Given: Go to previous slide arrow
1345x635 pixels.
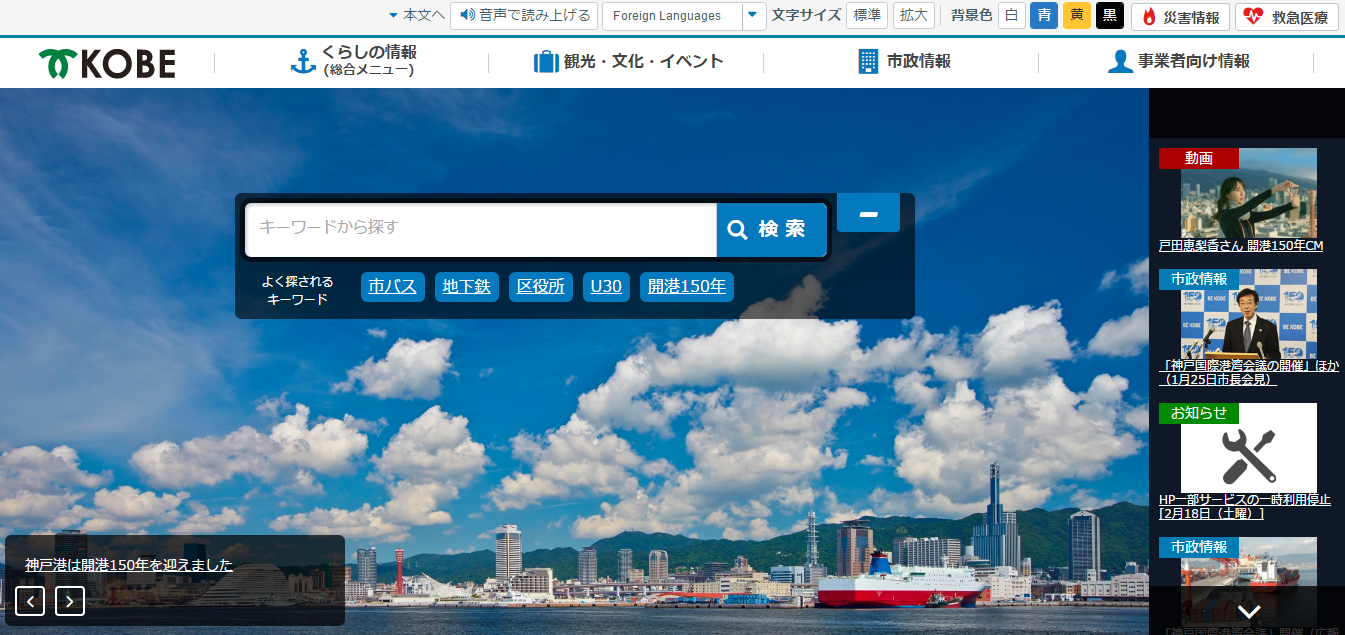Looking at the screenshot, I should [30, 601].
